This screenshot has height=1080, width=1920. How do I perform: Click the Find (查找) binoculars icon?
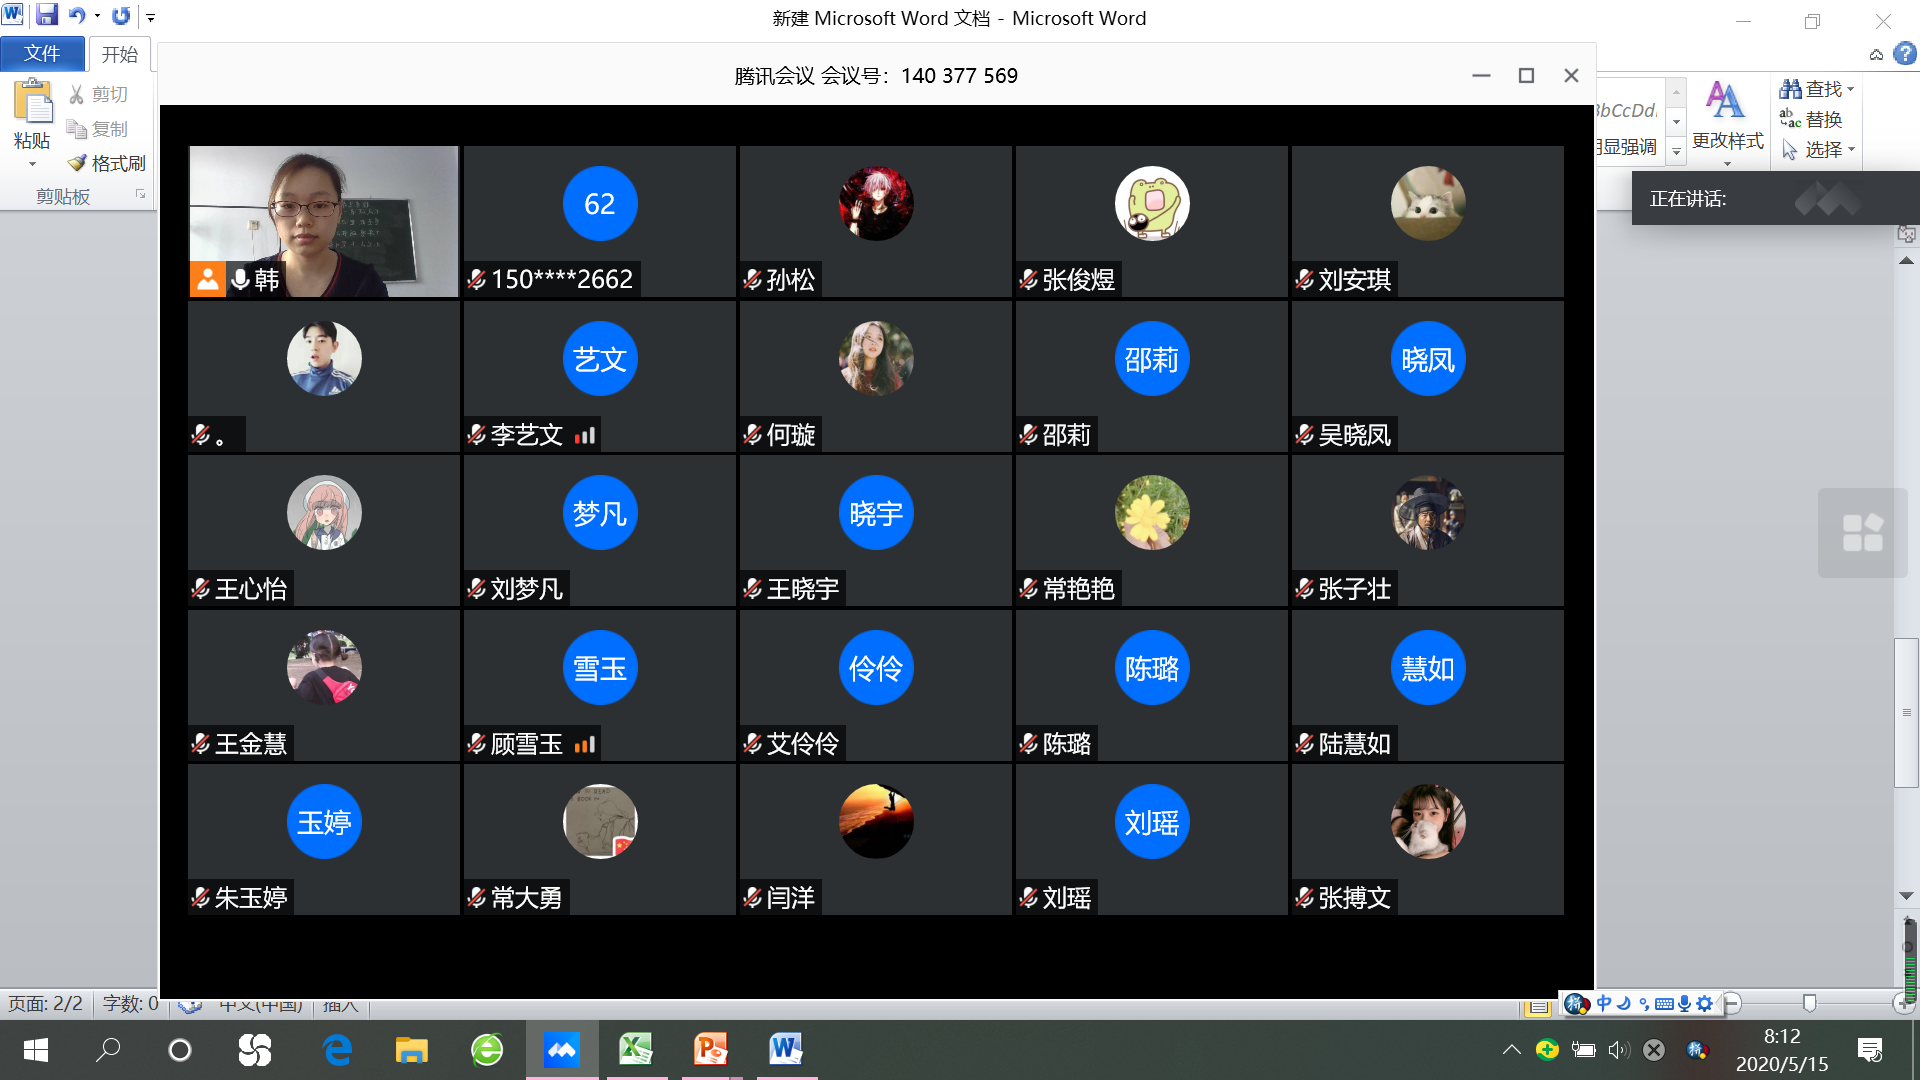[1790, 89]
